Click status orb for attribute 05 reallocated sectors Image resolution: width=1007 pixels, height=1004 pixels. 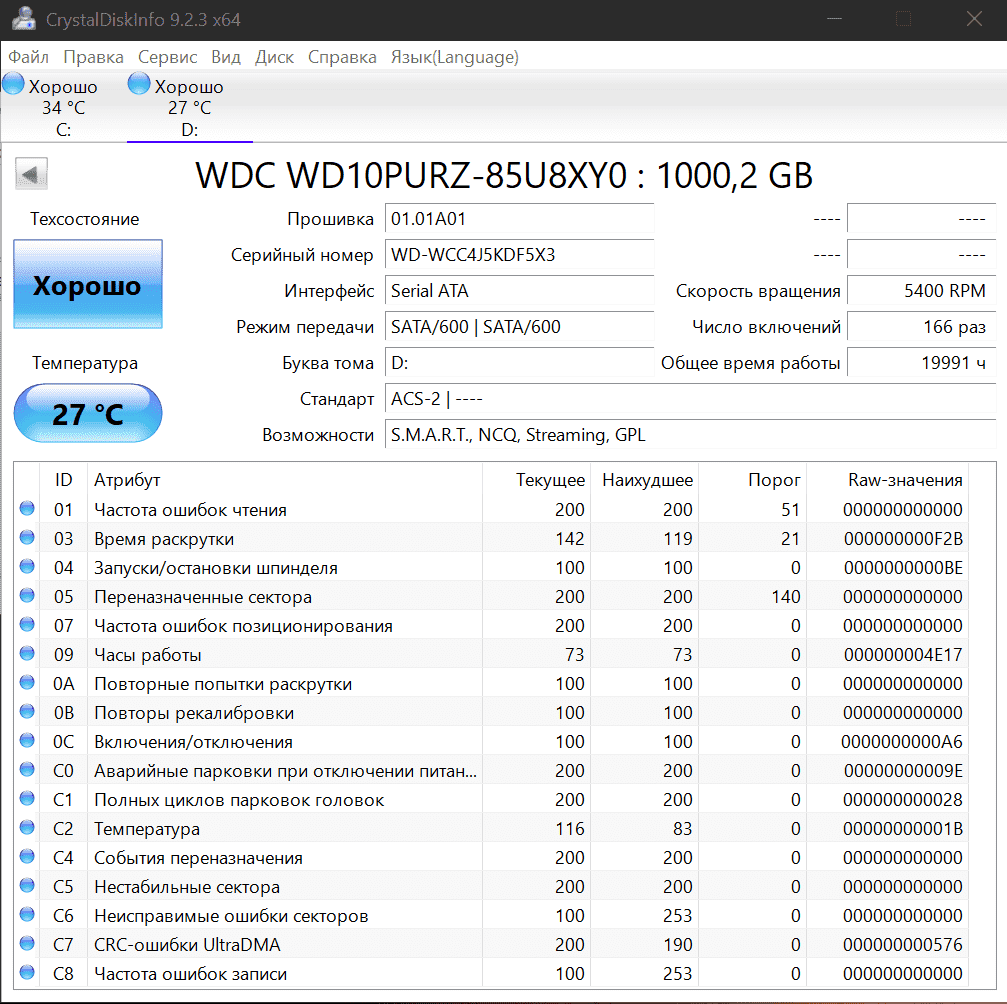(27, 597)
